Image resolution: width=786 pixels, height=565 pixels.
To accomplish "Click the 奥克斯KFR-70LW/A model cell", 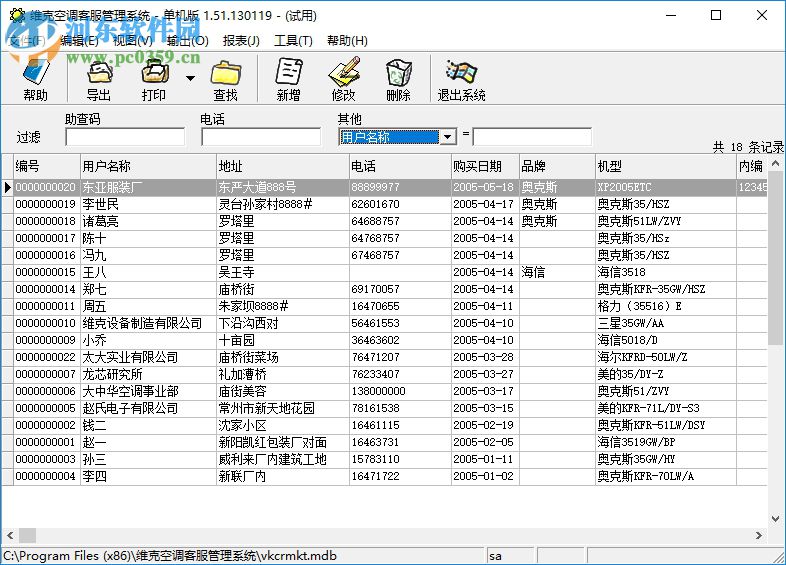I will coord(665,477).
